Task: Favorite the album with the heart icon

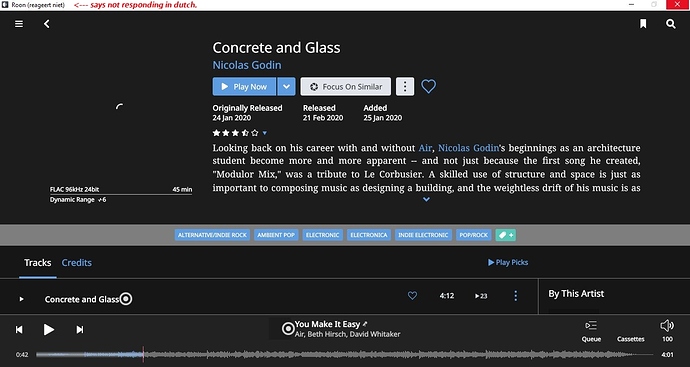Action: click(429, 86)
